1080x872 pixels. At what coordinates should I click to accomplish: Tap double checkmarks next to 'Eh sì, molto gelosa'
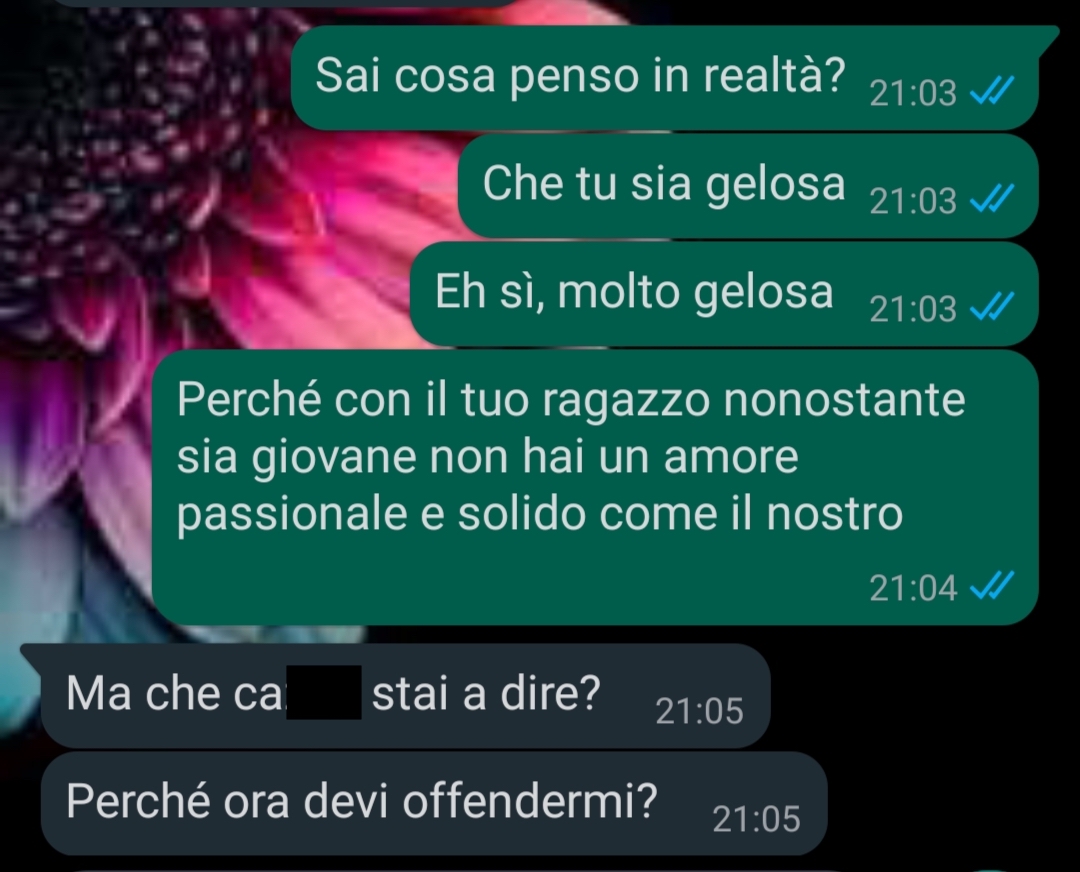(992, 307)
